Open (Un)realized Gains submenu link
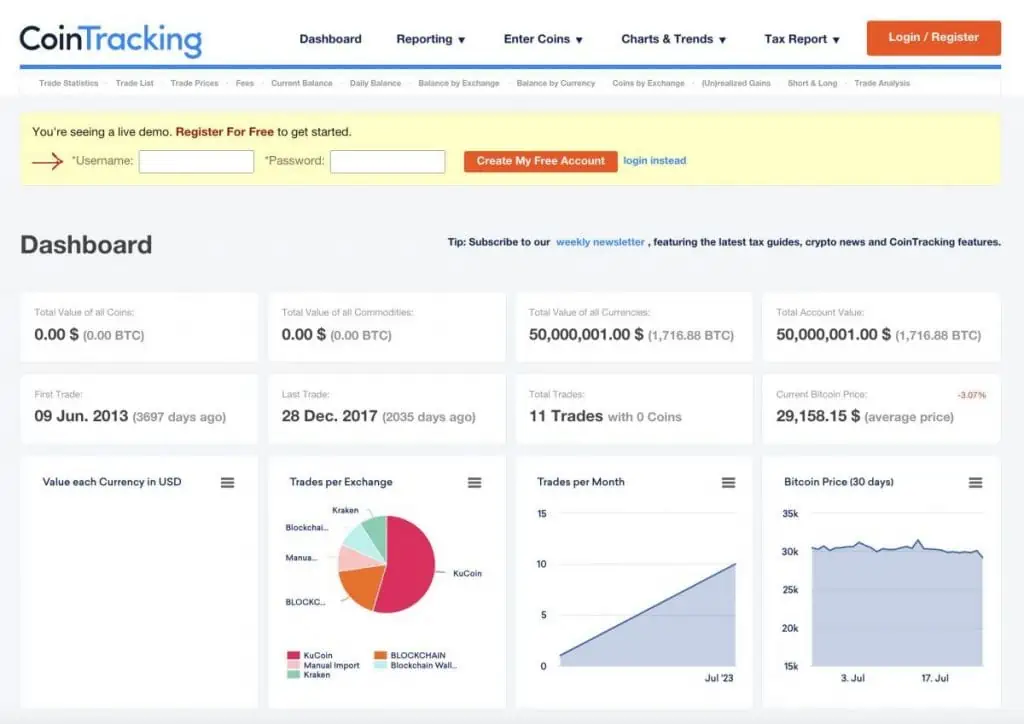This screenshot has width=1024, height=724. pos(736,83)
